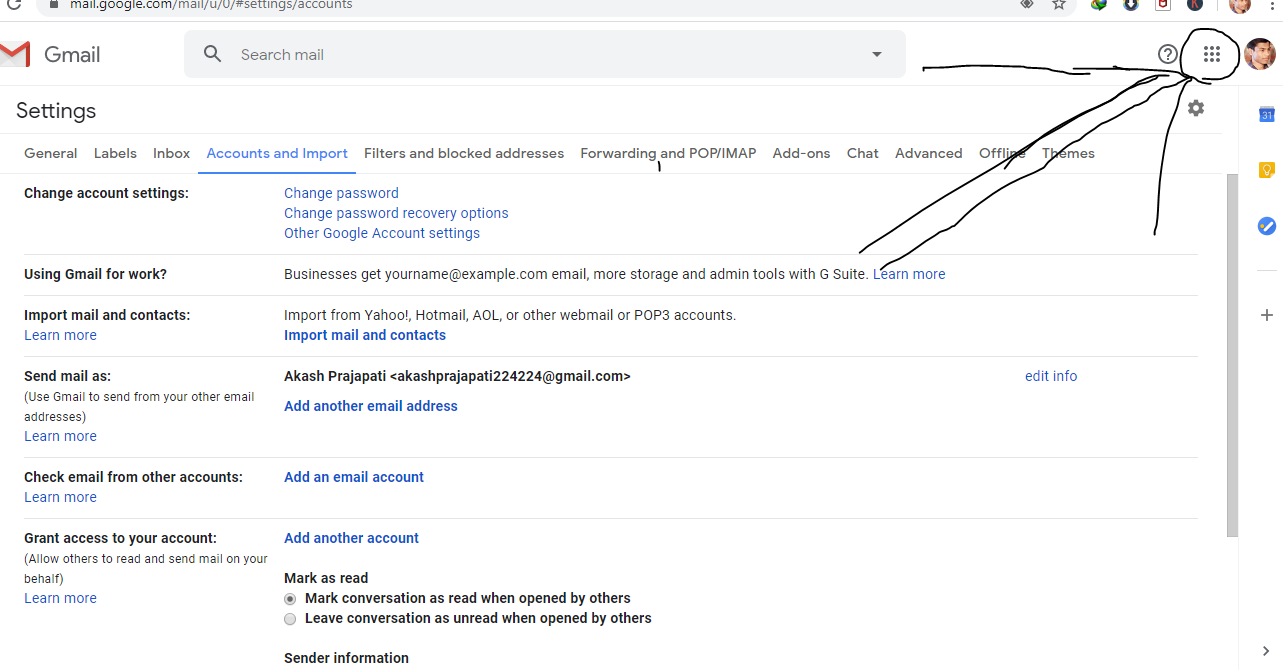The width and height of the screenshot is (1283, 670).
Task: Open the Offline tab
Action: coord(1002,153)
